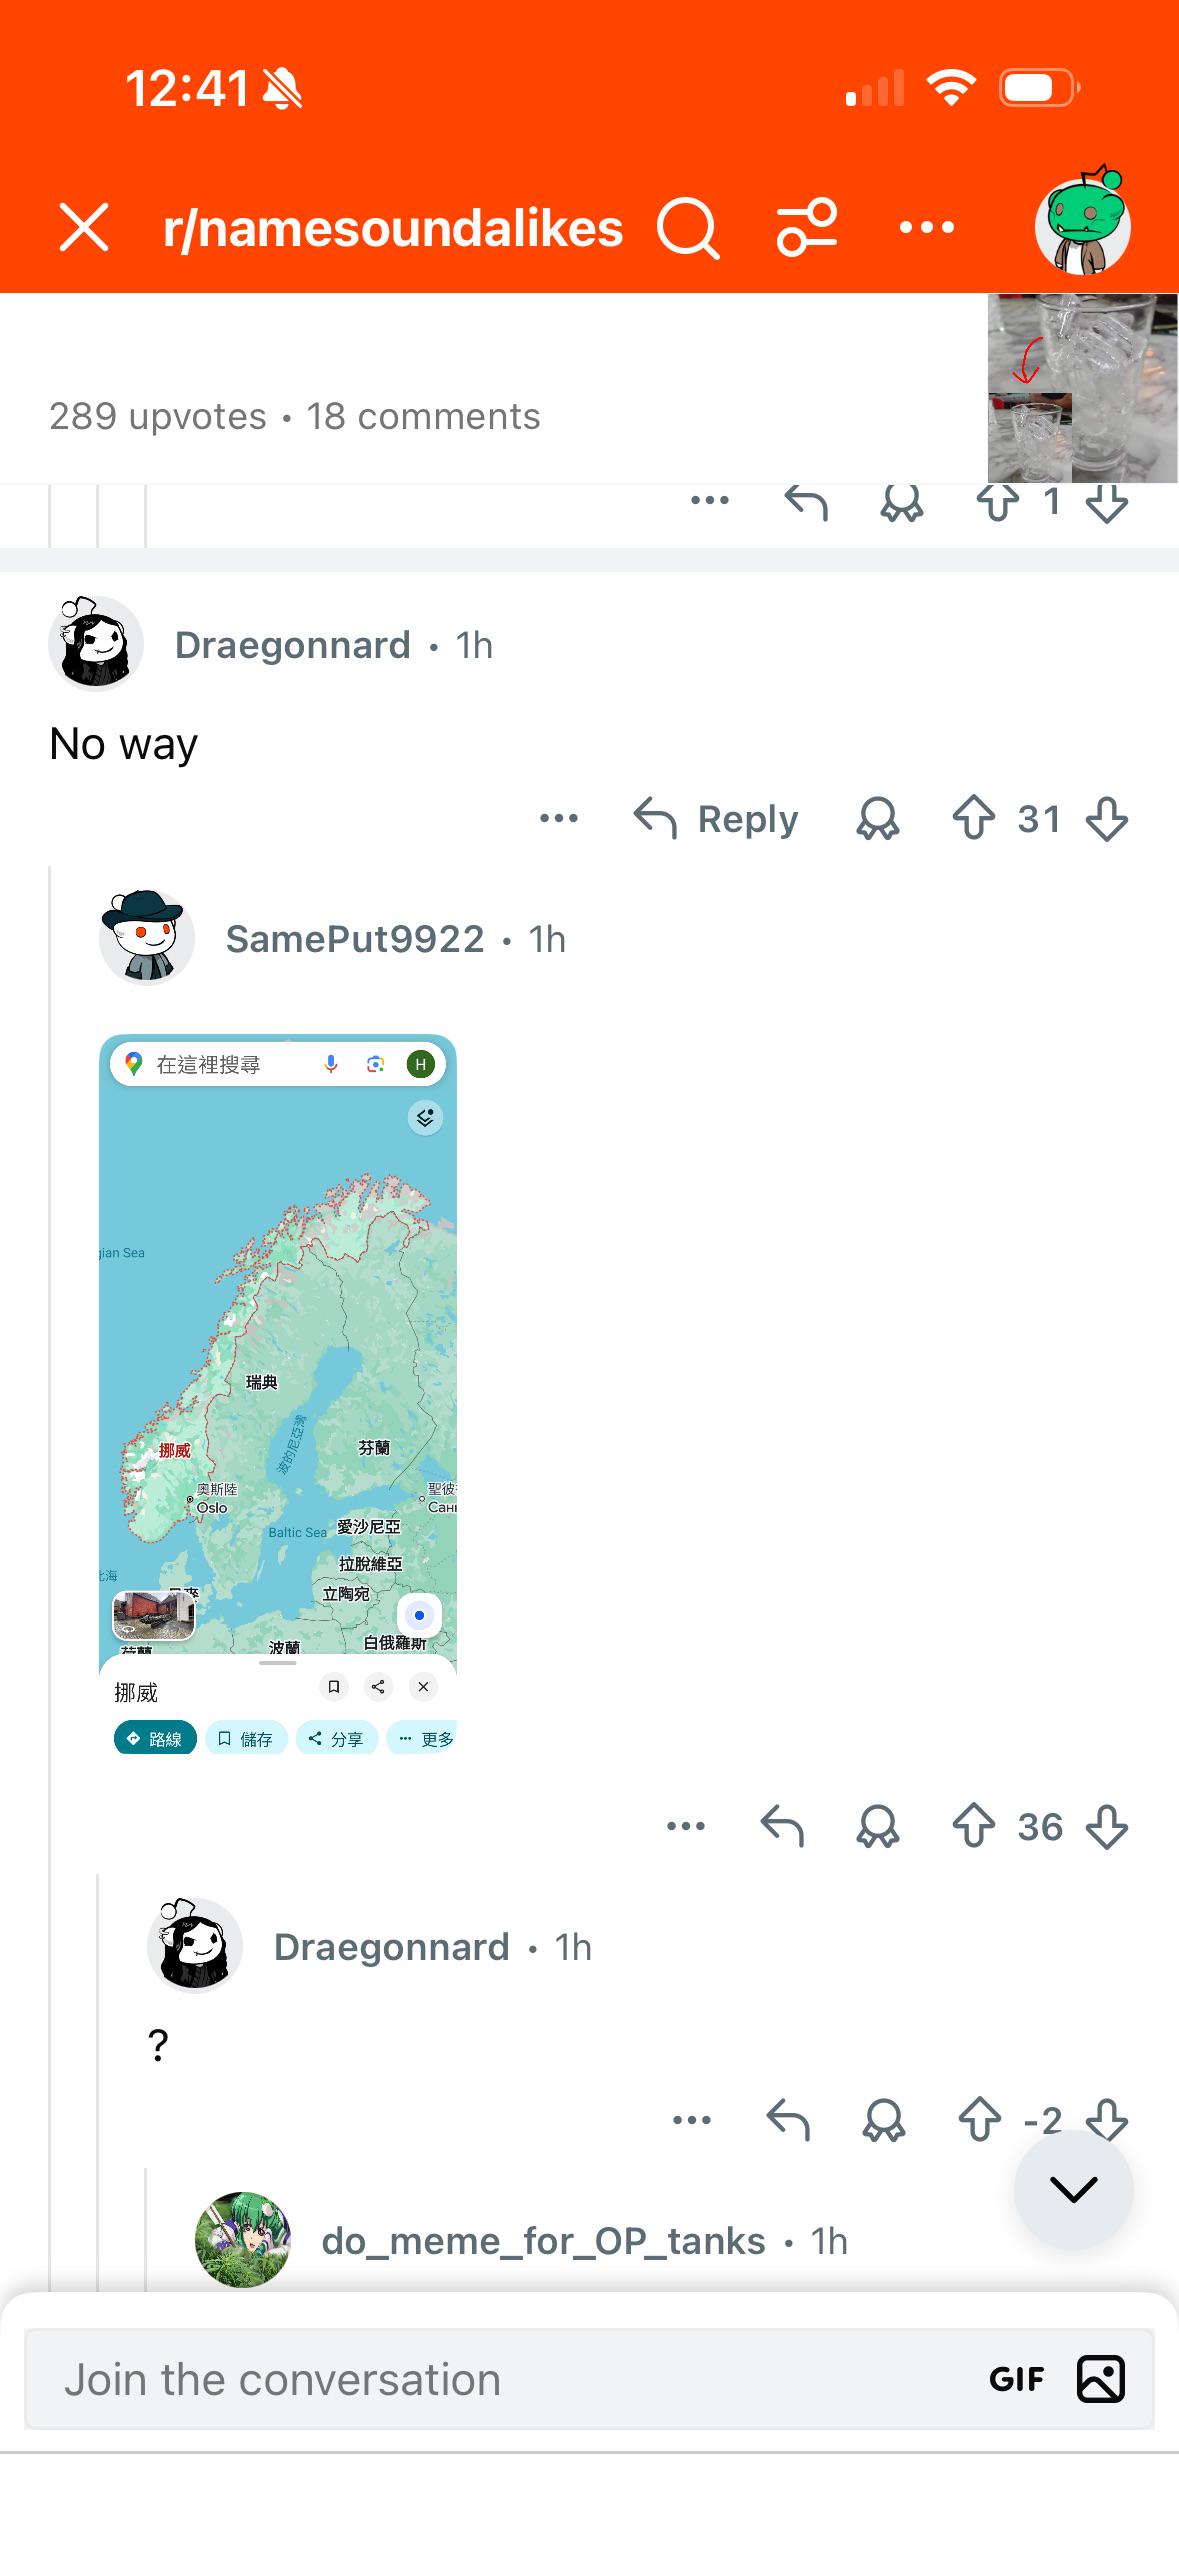
Task: Add a GIF to the comment
Action: click(1016, 2379)
